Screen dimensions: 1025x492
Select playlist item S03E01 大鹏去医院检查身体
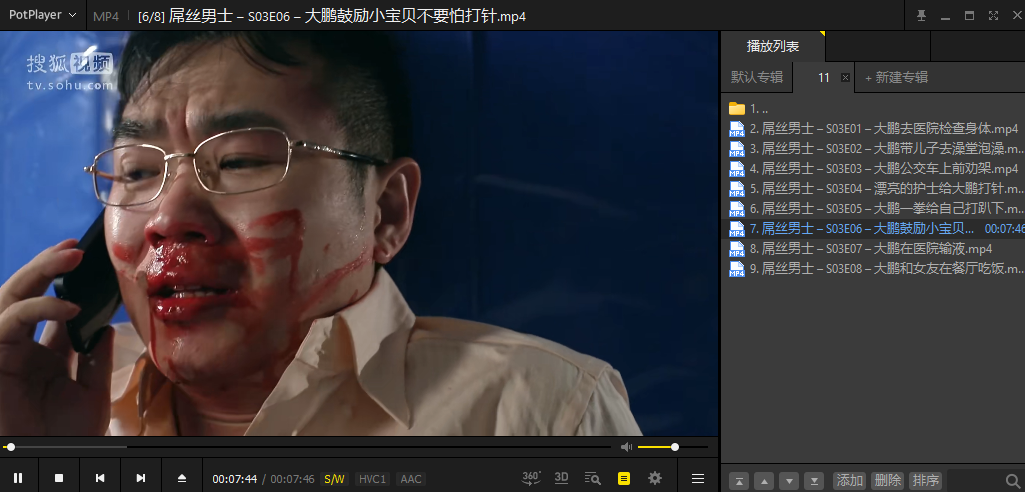874,129
